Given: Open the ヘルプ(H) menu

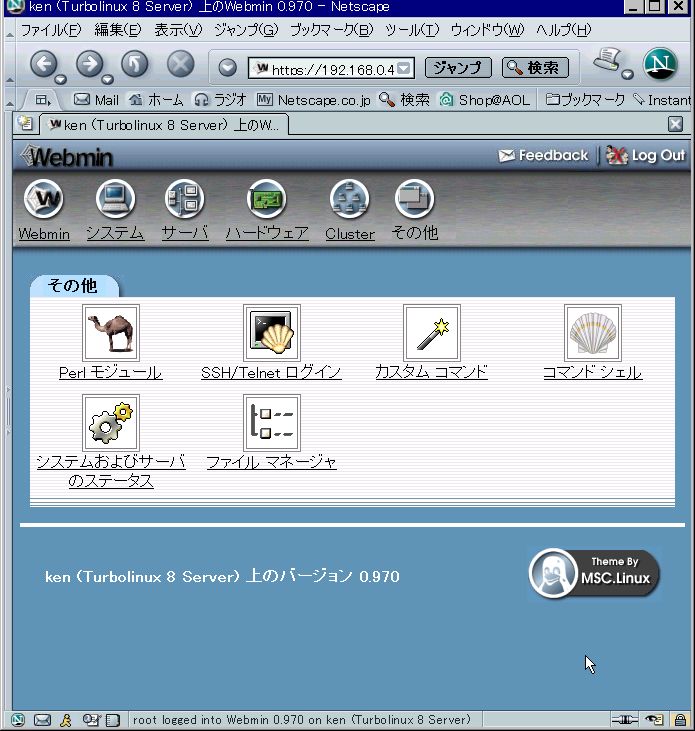Looking at the screenshot, I should click(x=564, y=30).
